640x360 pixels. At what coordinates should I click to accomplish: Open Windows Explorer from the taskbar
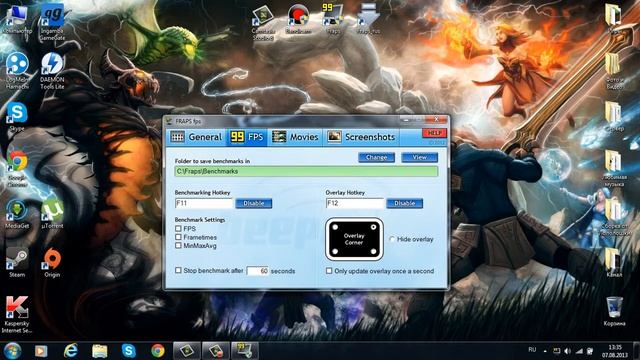tap(100, 351)
